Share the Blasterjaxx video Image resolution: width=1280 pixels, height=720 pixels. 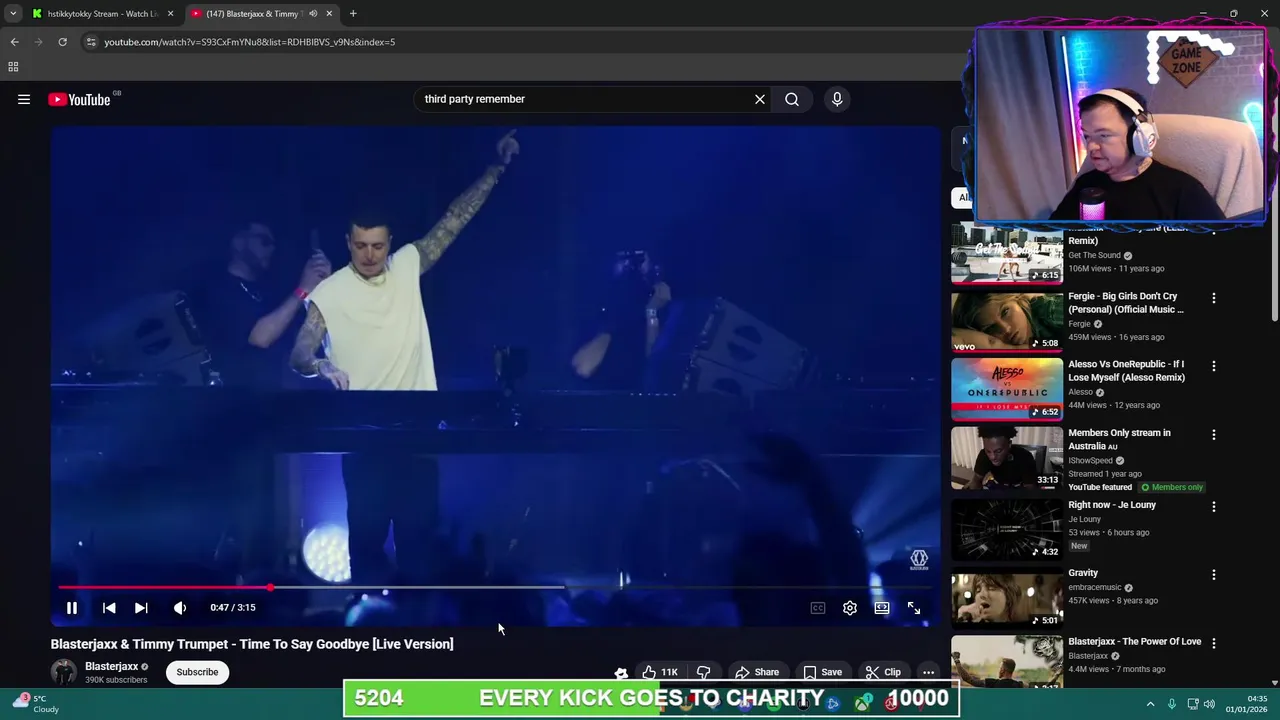click(x=757, y=672)
